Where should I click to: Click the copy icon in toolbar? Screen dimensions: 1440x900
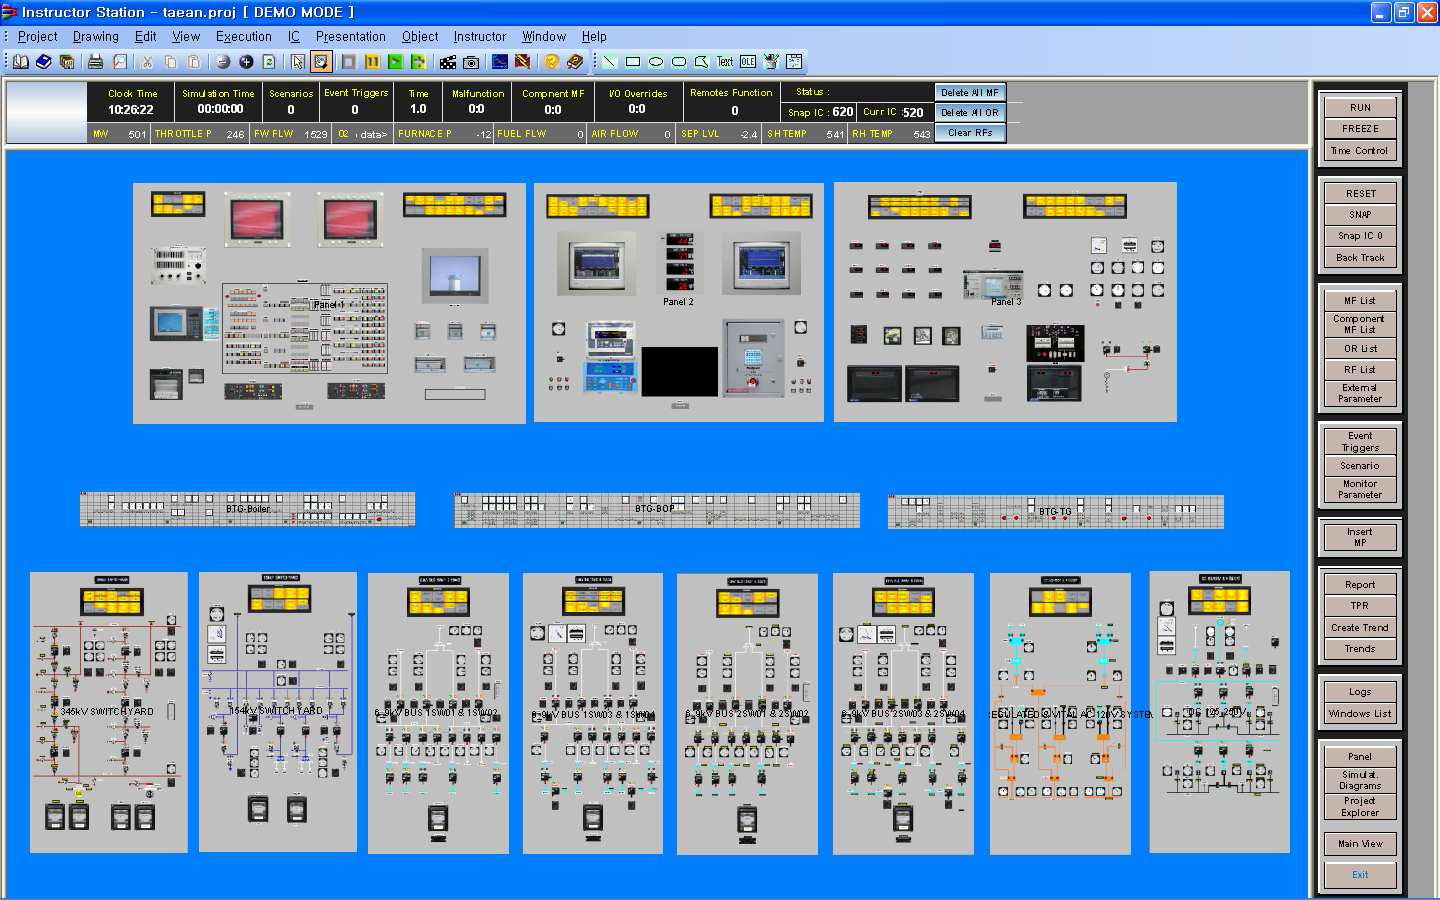[x=170, y=62]
